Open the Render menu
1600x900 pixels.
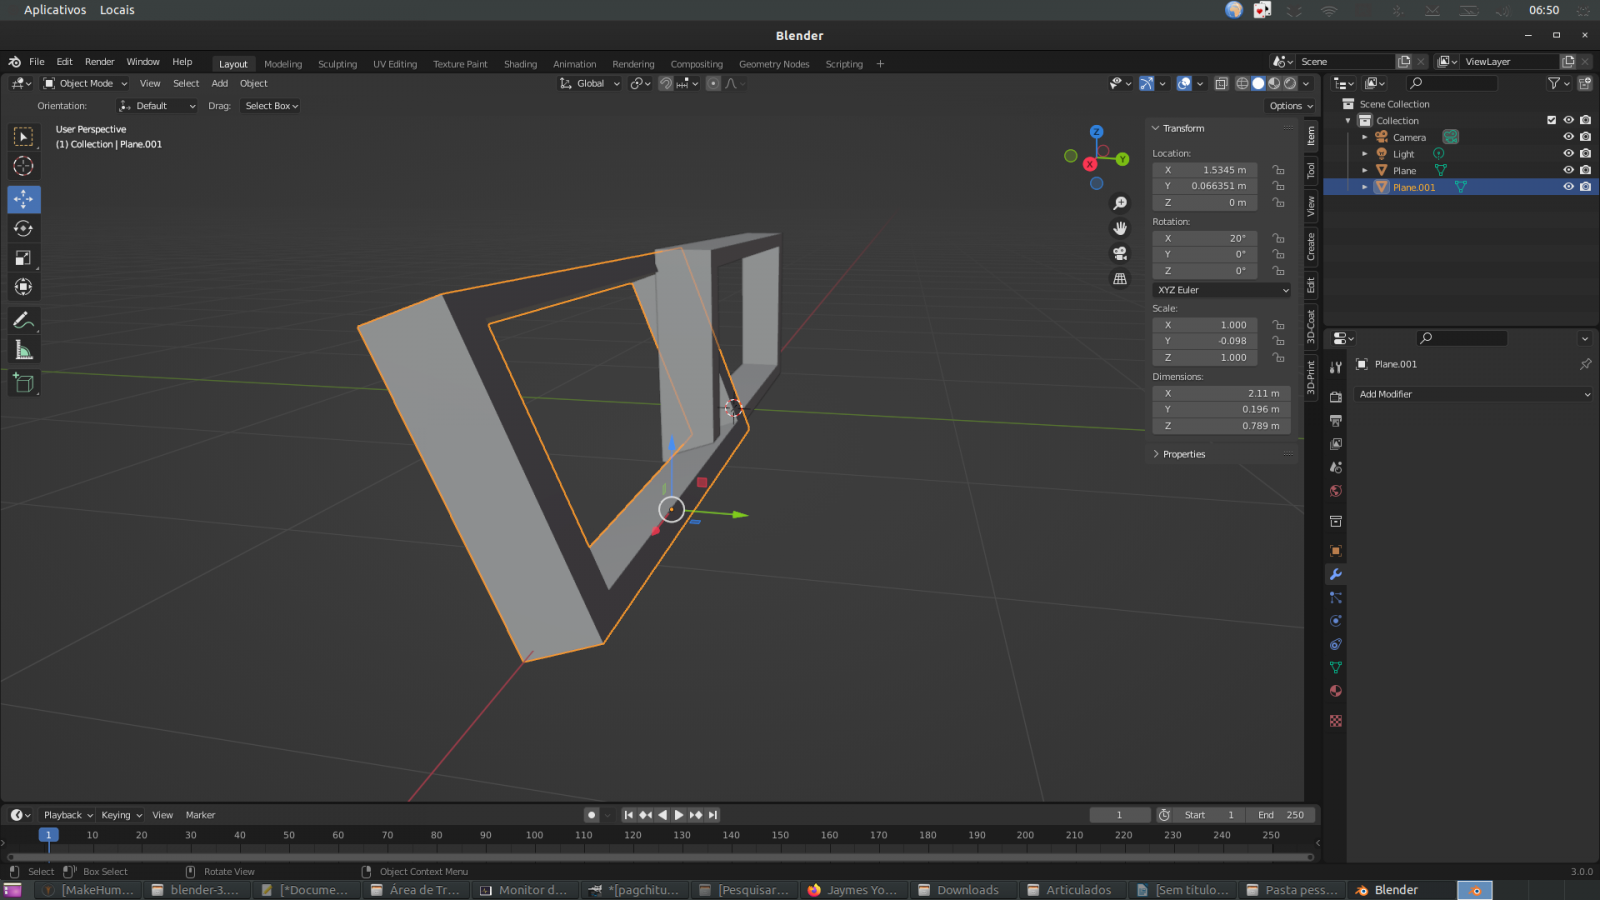(x=99, y=62)
